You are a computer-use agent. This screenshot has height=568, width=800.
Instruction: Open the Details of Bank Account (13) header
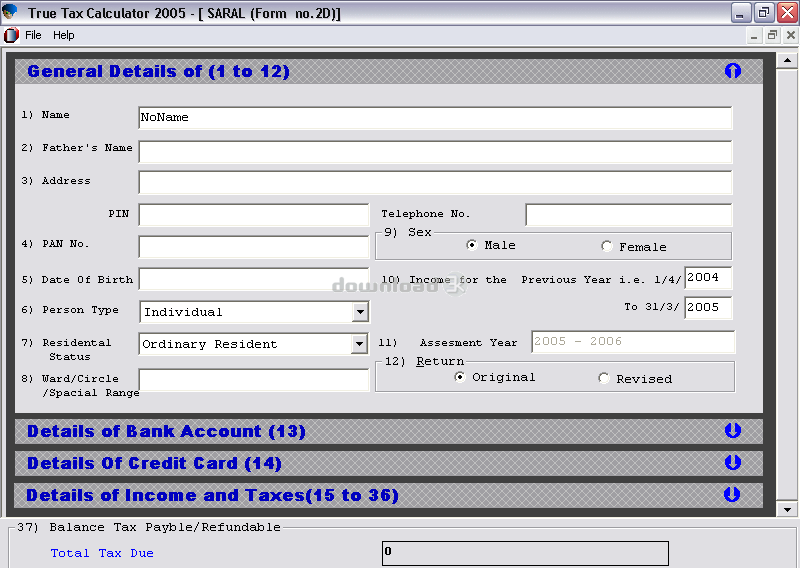(x=389, y=431)
